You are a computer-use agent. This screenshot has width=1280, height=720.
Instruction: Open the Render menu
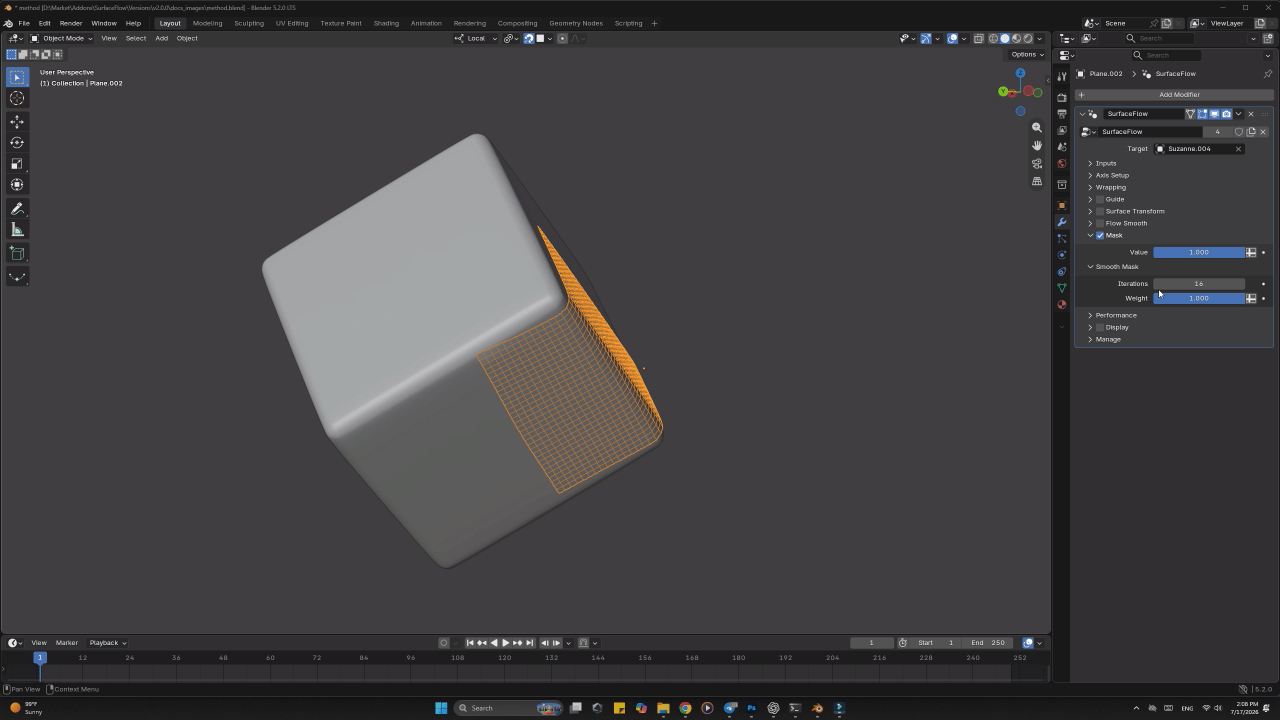(x=71, y=23)
